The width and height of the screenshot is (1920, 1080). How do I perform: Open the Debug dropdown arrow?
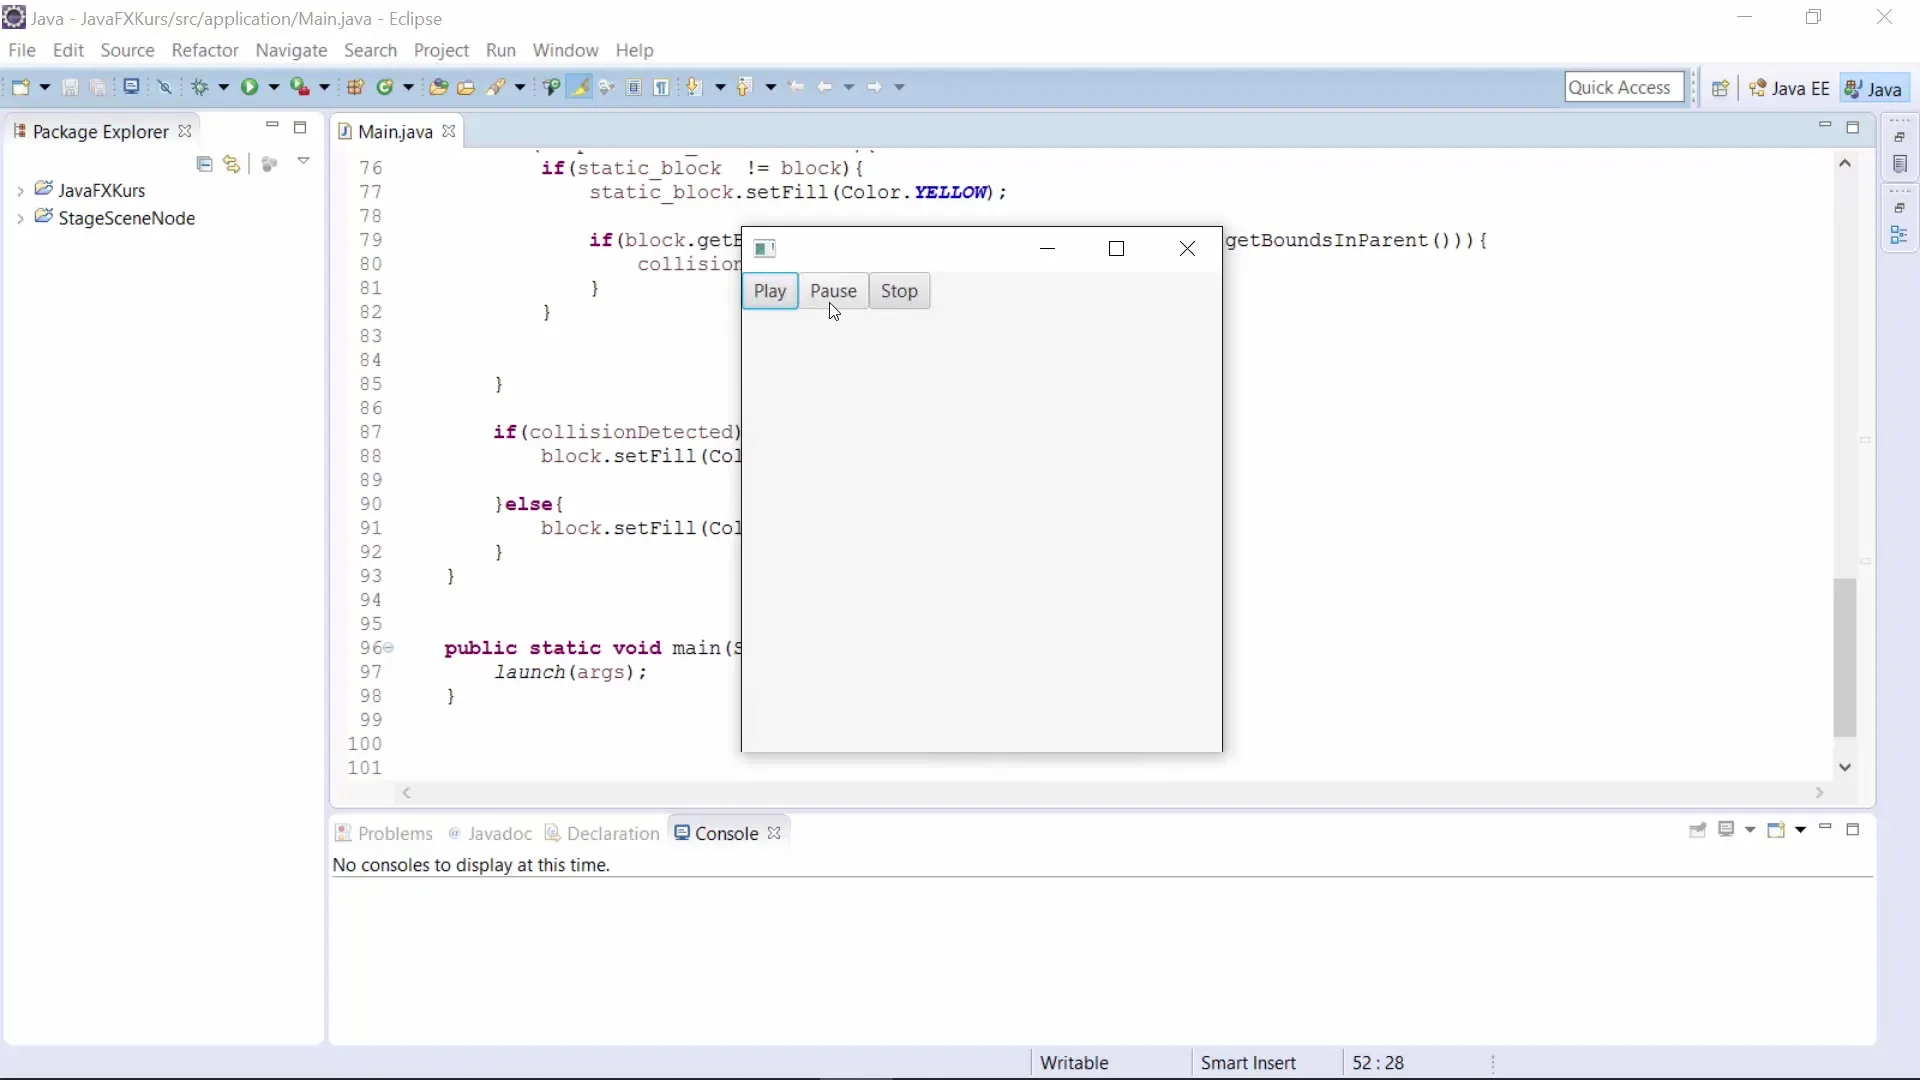224,87
